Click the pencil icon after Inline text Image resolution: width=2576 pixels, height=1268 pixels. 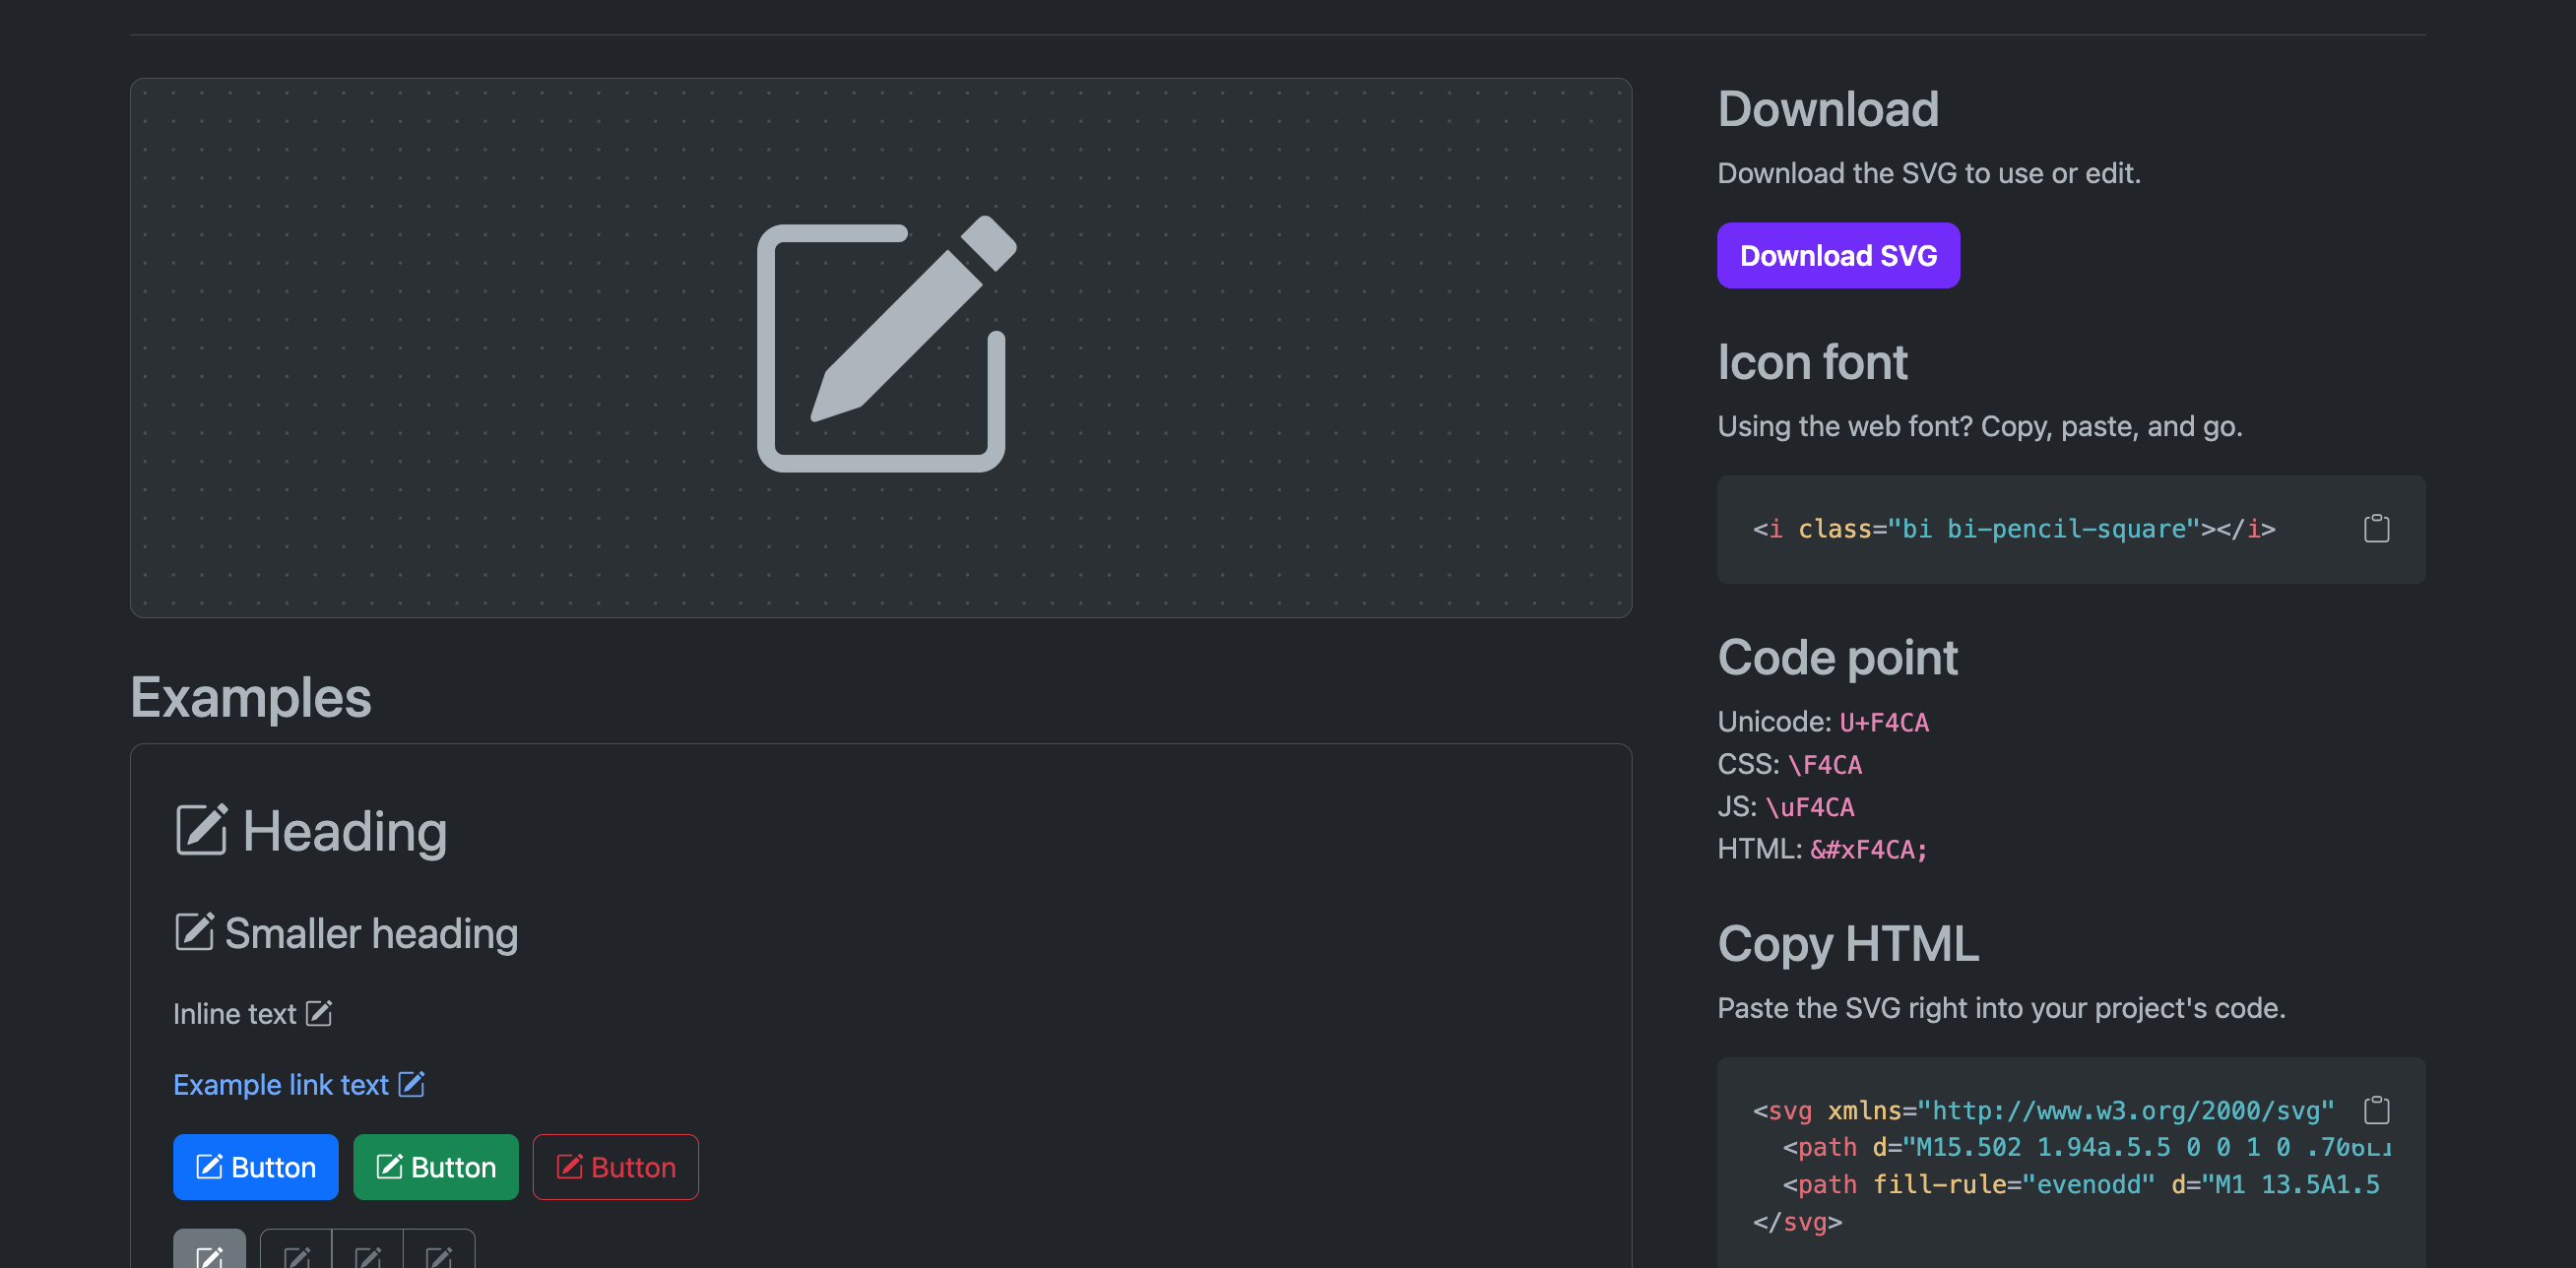point(319,1013)
